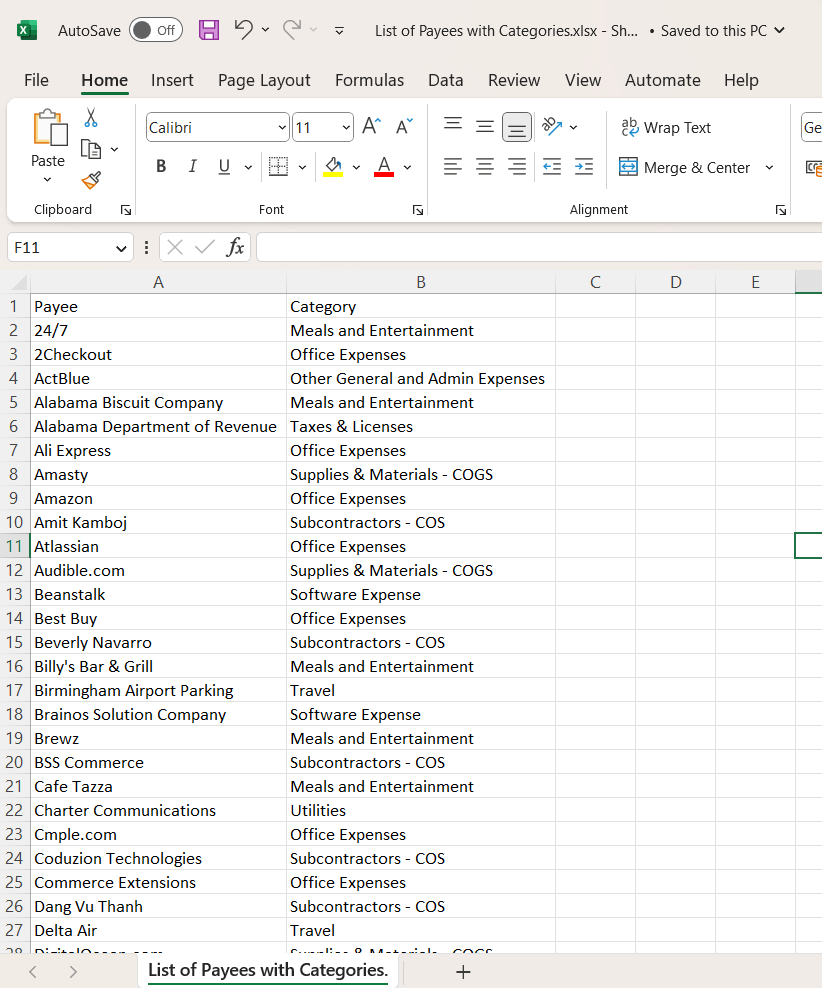Image resolution: width=822 pixels, height=988 pixels.
Task: Click the Excel app icon in title bar
Action: (x=26, y=30)
